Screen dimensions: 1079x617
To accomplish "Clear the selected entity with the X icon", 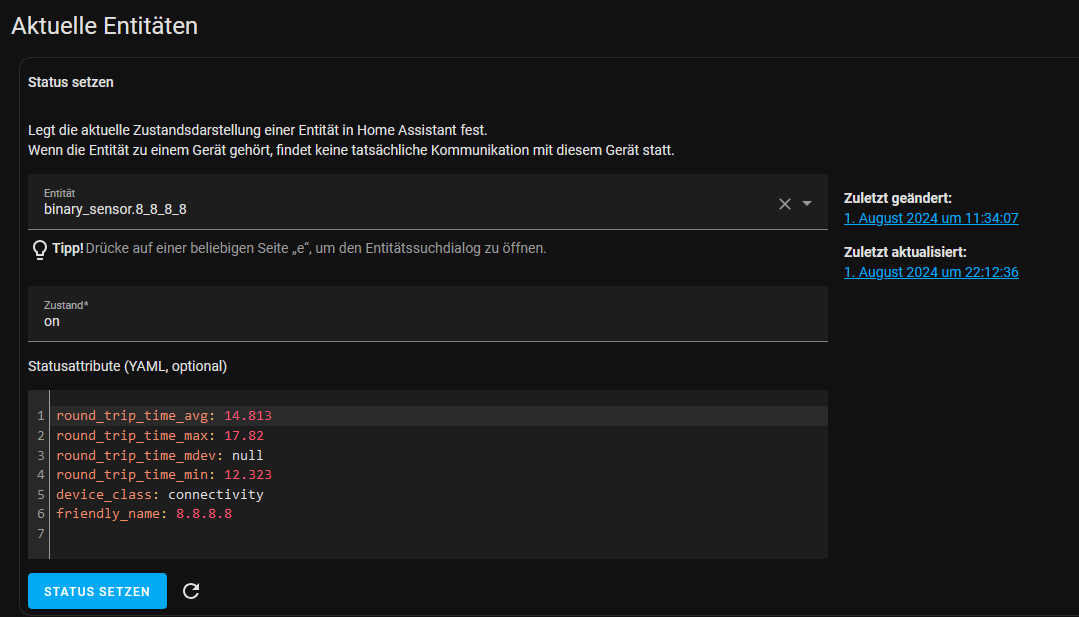I will (785, 204).
